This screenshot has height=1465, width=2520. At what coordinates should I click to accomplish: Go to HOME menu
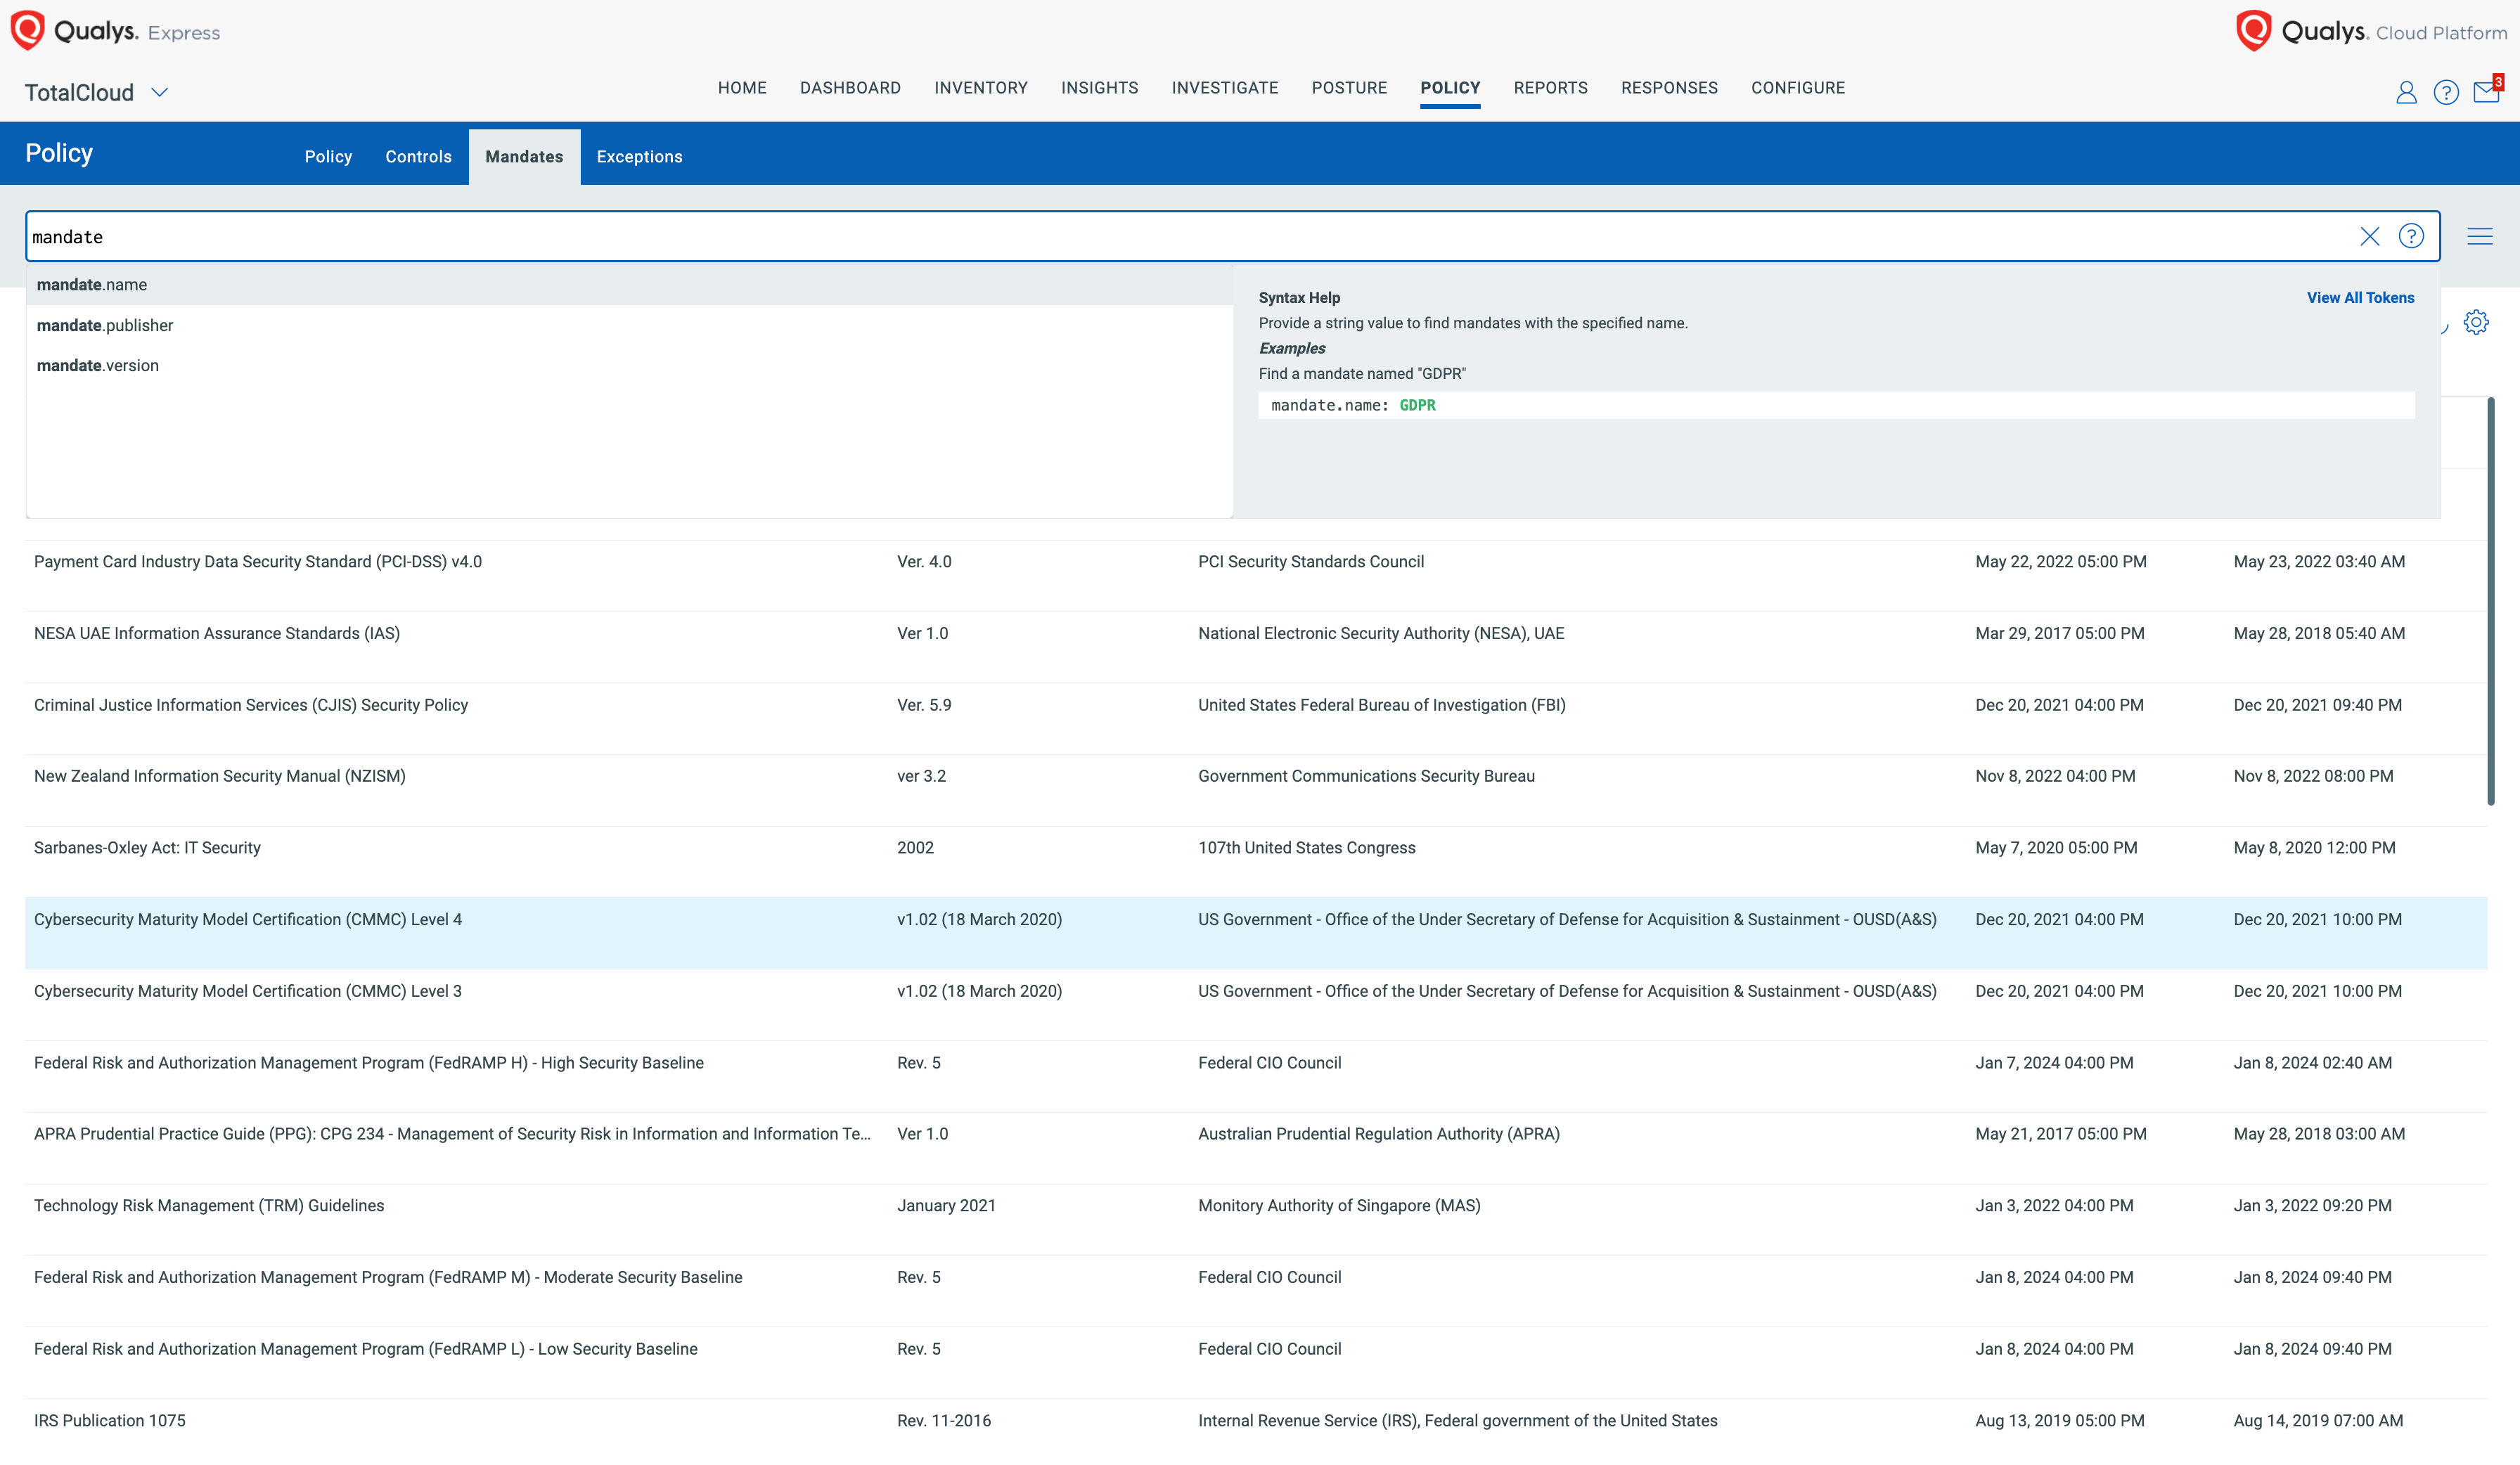point(742,88)
